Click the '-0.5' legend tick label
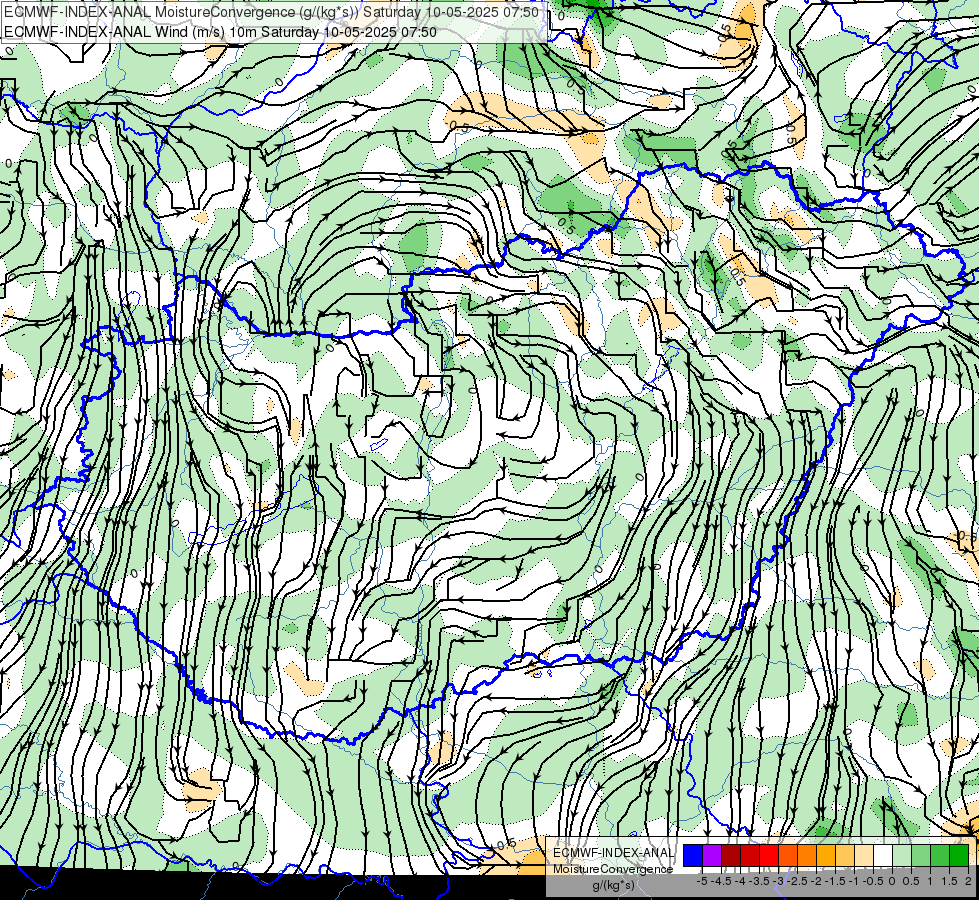 tap(873, 881)
